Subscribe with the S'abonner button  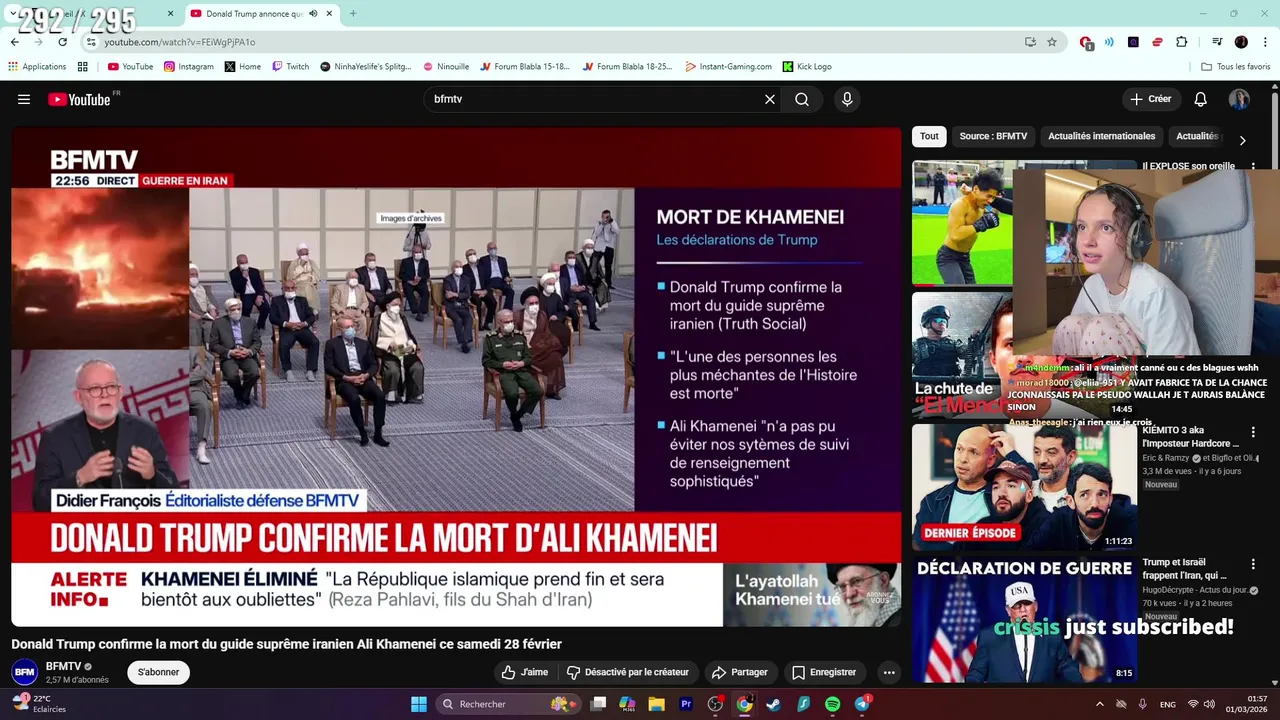158,672
